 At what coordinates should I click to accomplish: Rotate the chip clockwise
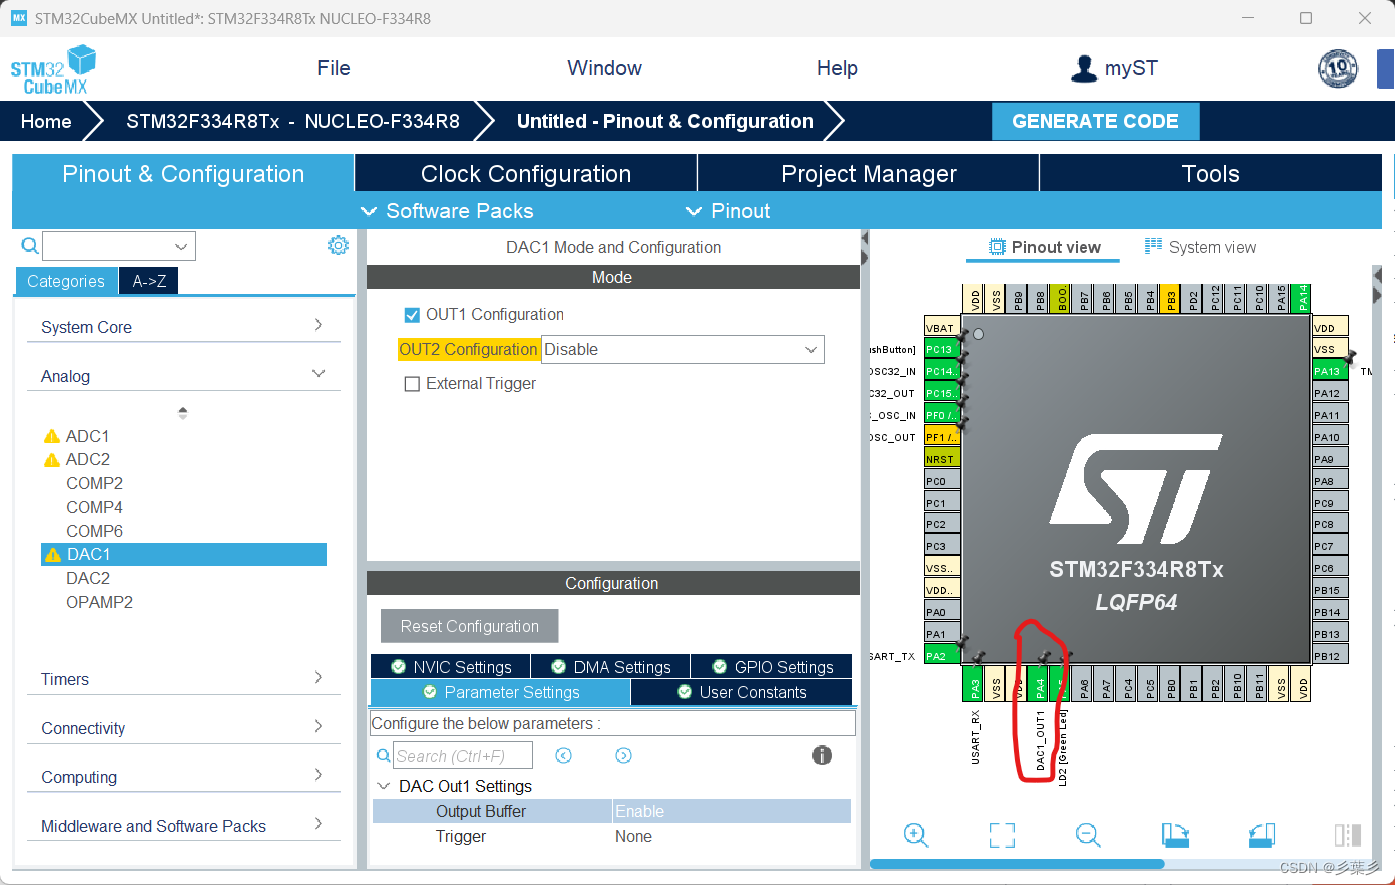(1175, 835)
